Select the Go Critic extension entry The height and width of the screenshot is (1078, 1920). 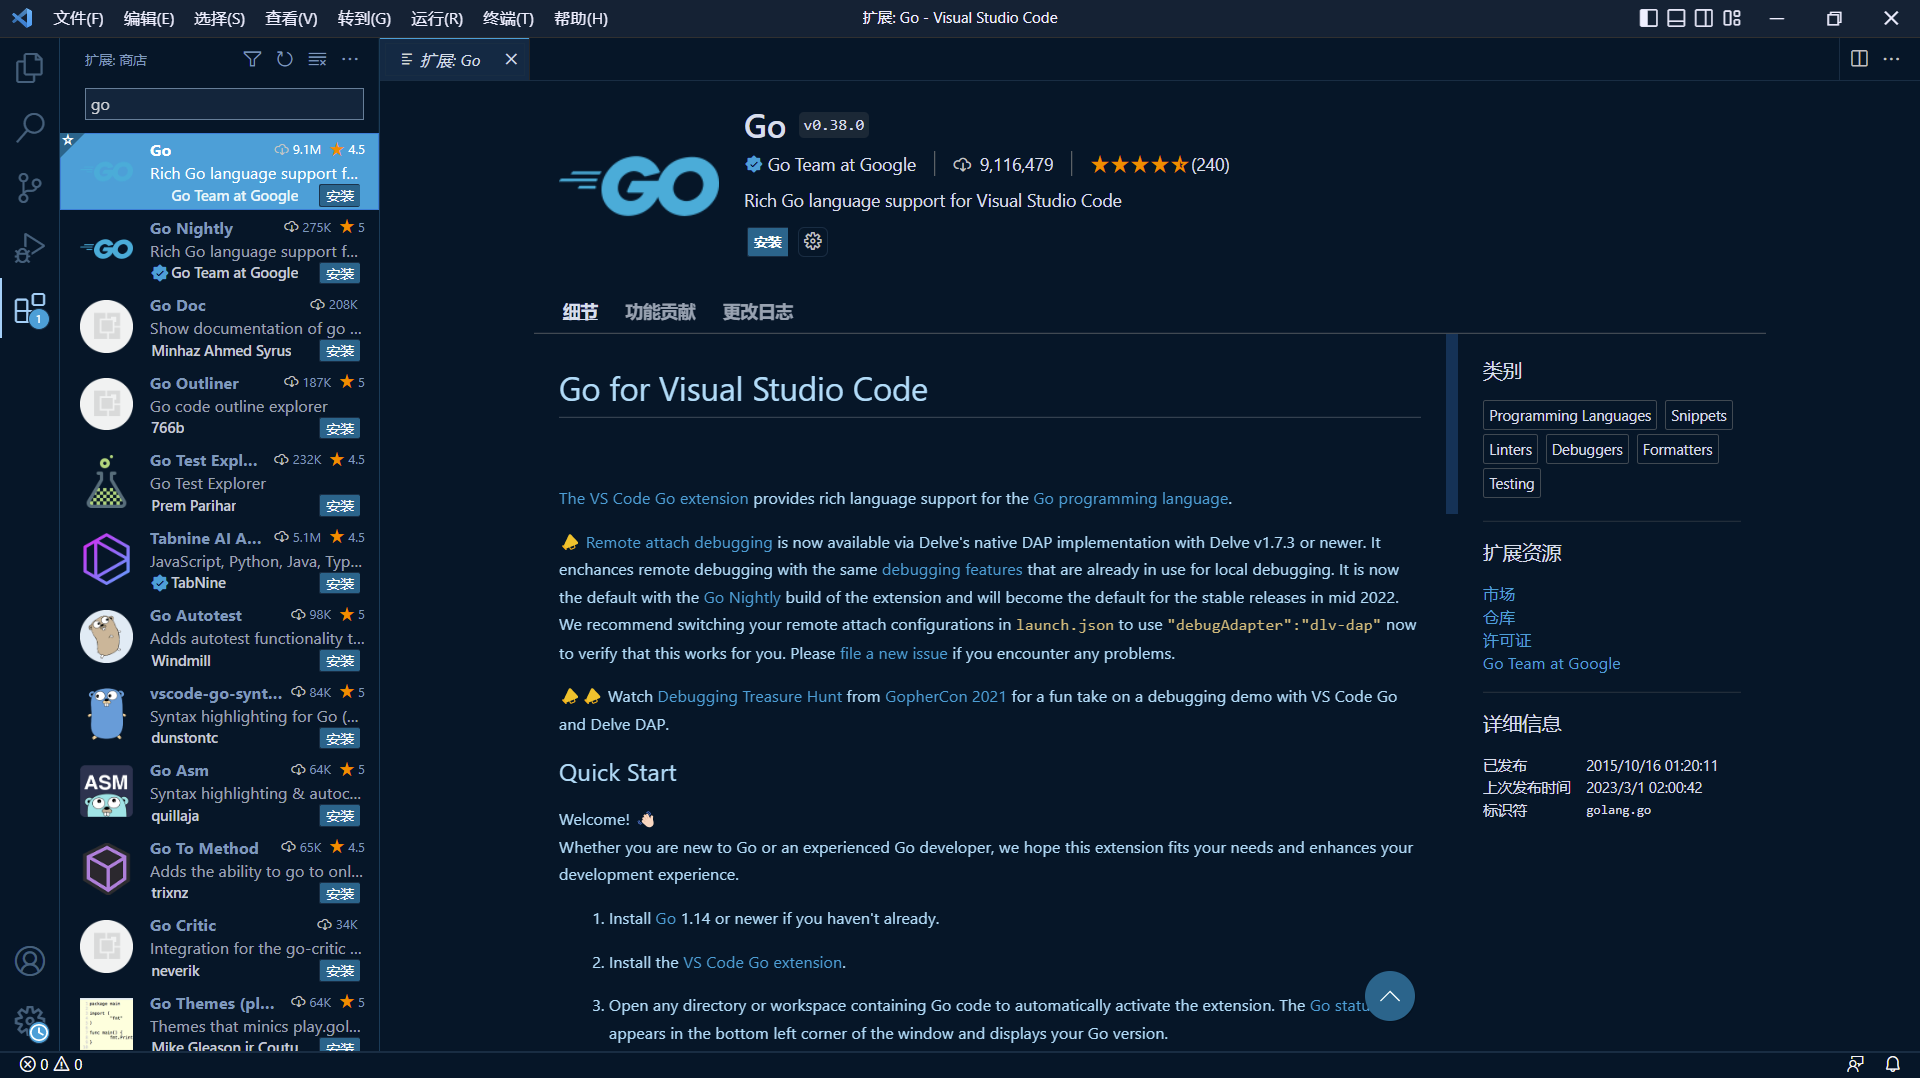[x=220, y=947]
